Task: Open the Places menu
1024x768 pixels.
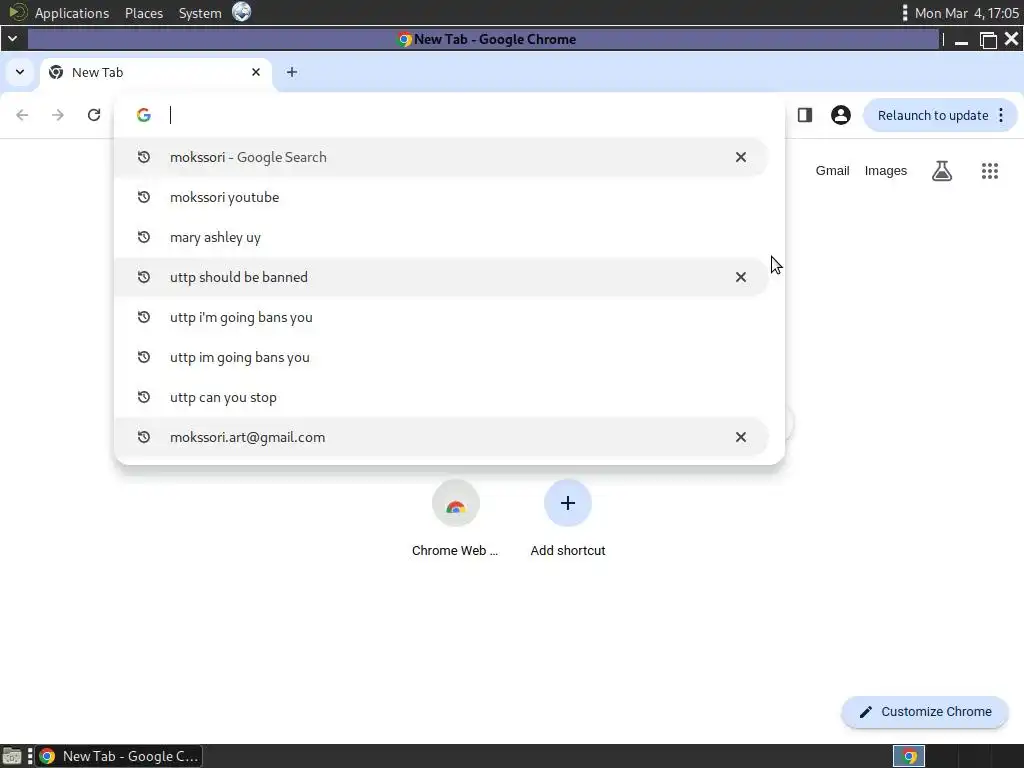Action: point(144,13)
